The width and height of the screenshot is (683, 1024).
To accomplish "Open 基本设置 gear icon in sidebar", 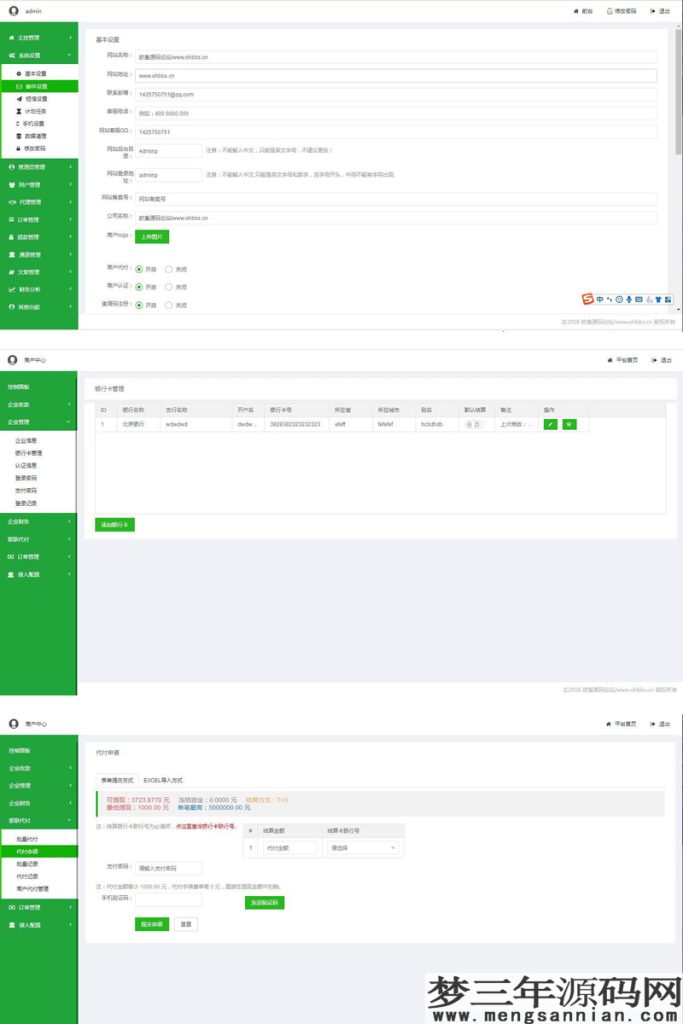I will click(x=19, y=74).
